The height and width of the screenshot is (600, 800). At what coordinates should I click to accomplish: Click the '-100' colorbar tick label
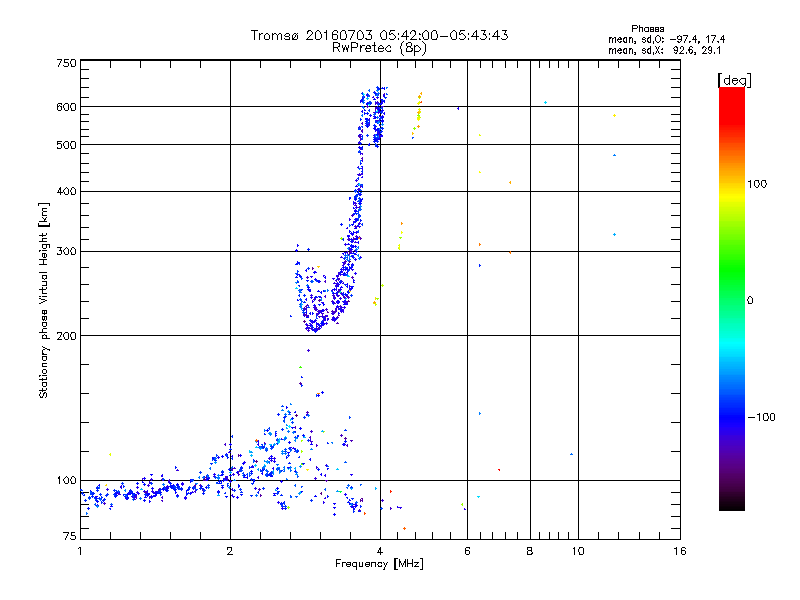tap(761, 417)
